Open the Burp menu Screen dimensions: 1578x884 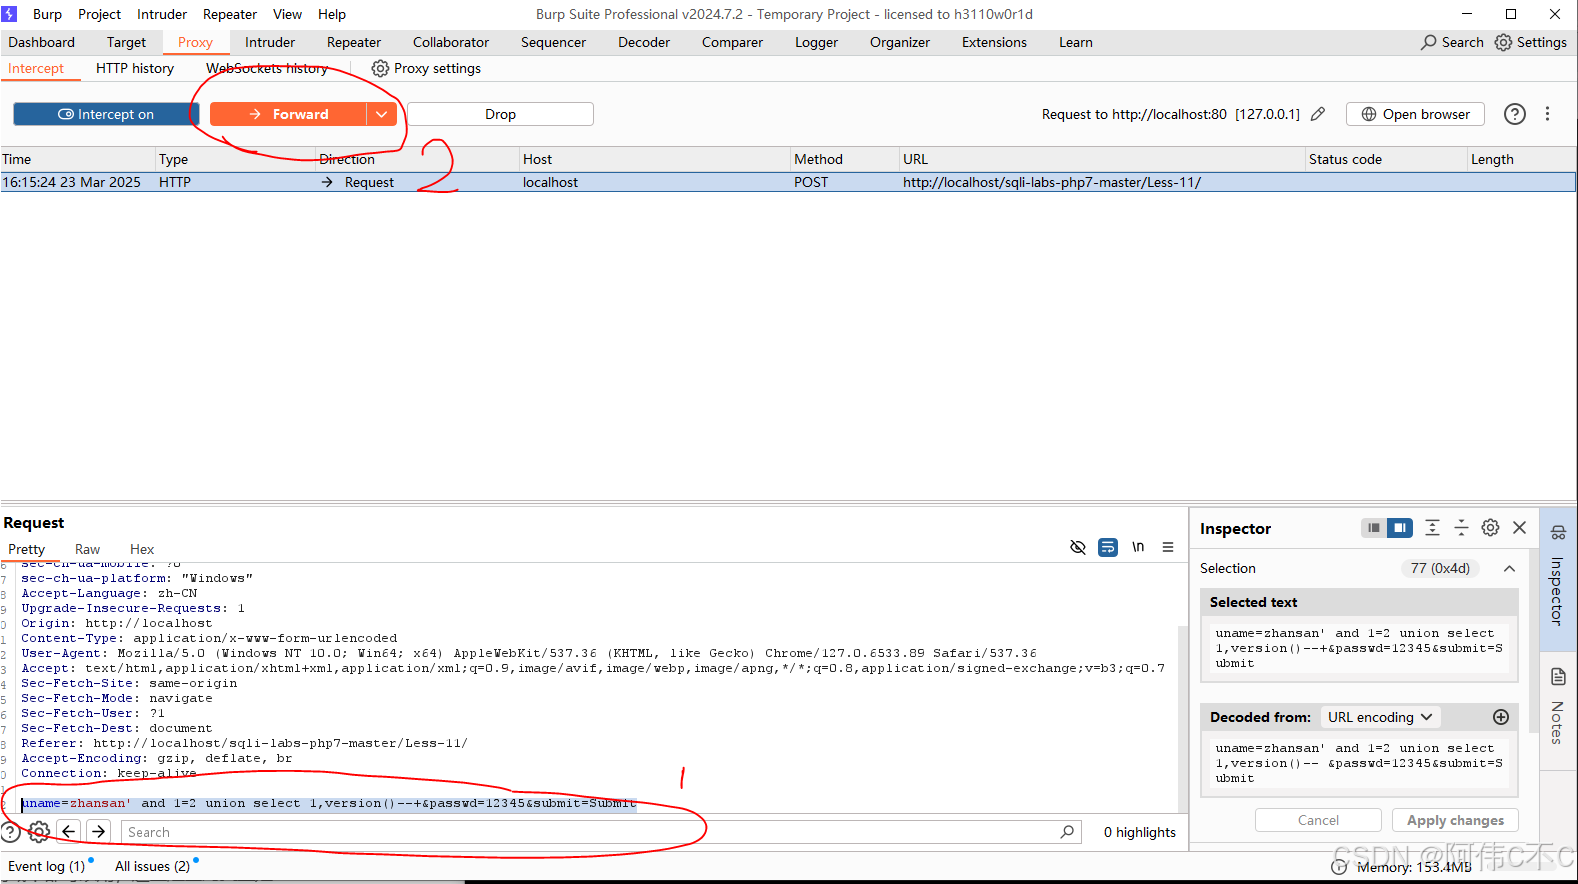[x=47, y=14]
